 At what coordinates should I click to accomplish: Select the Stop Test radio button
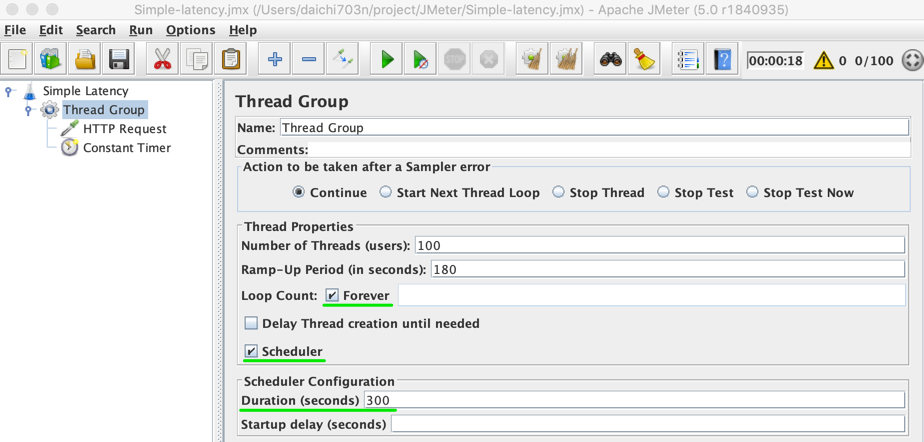[663, 193]
